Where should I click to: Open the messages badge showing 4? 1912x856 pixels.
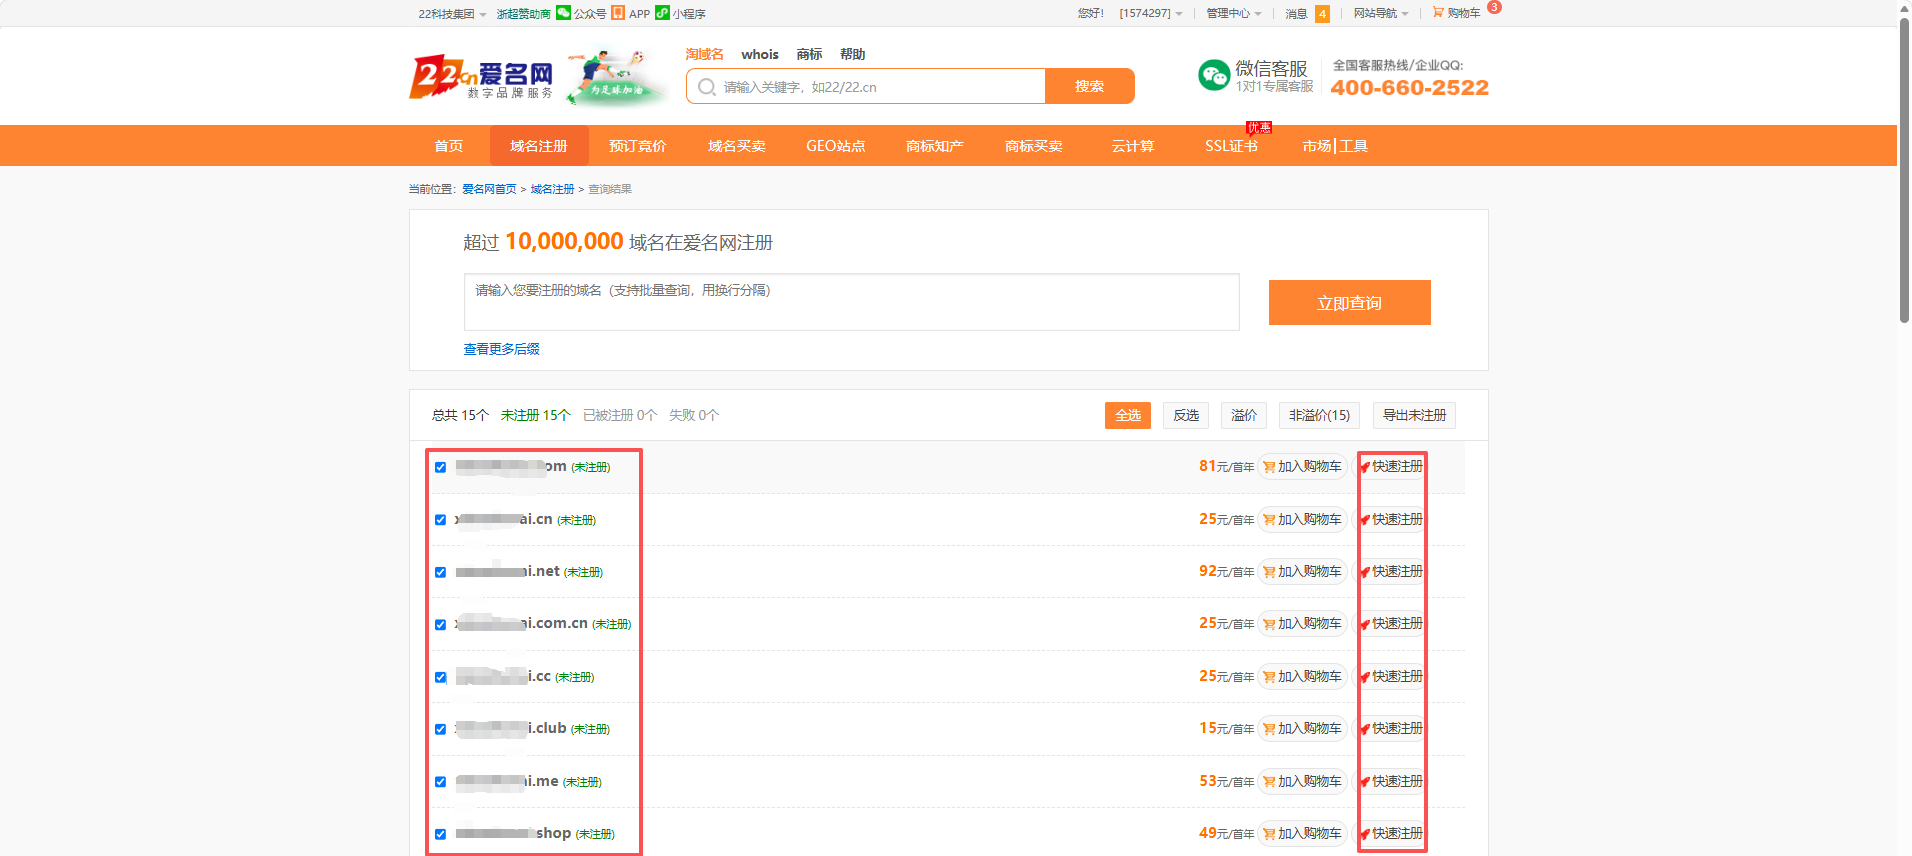[x=1322, y=14]
